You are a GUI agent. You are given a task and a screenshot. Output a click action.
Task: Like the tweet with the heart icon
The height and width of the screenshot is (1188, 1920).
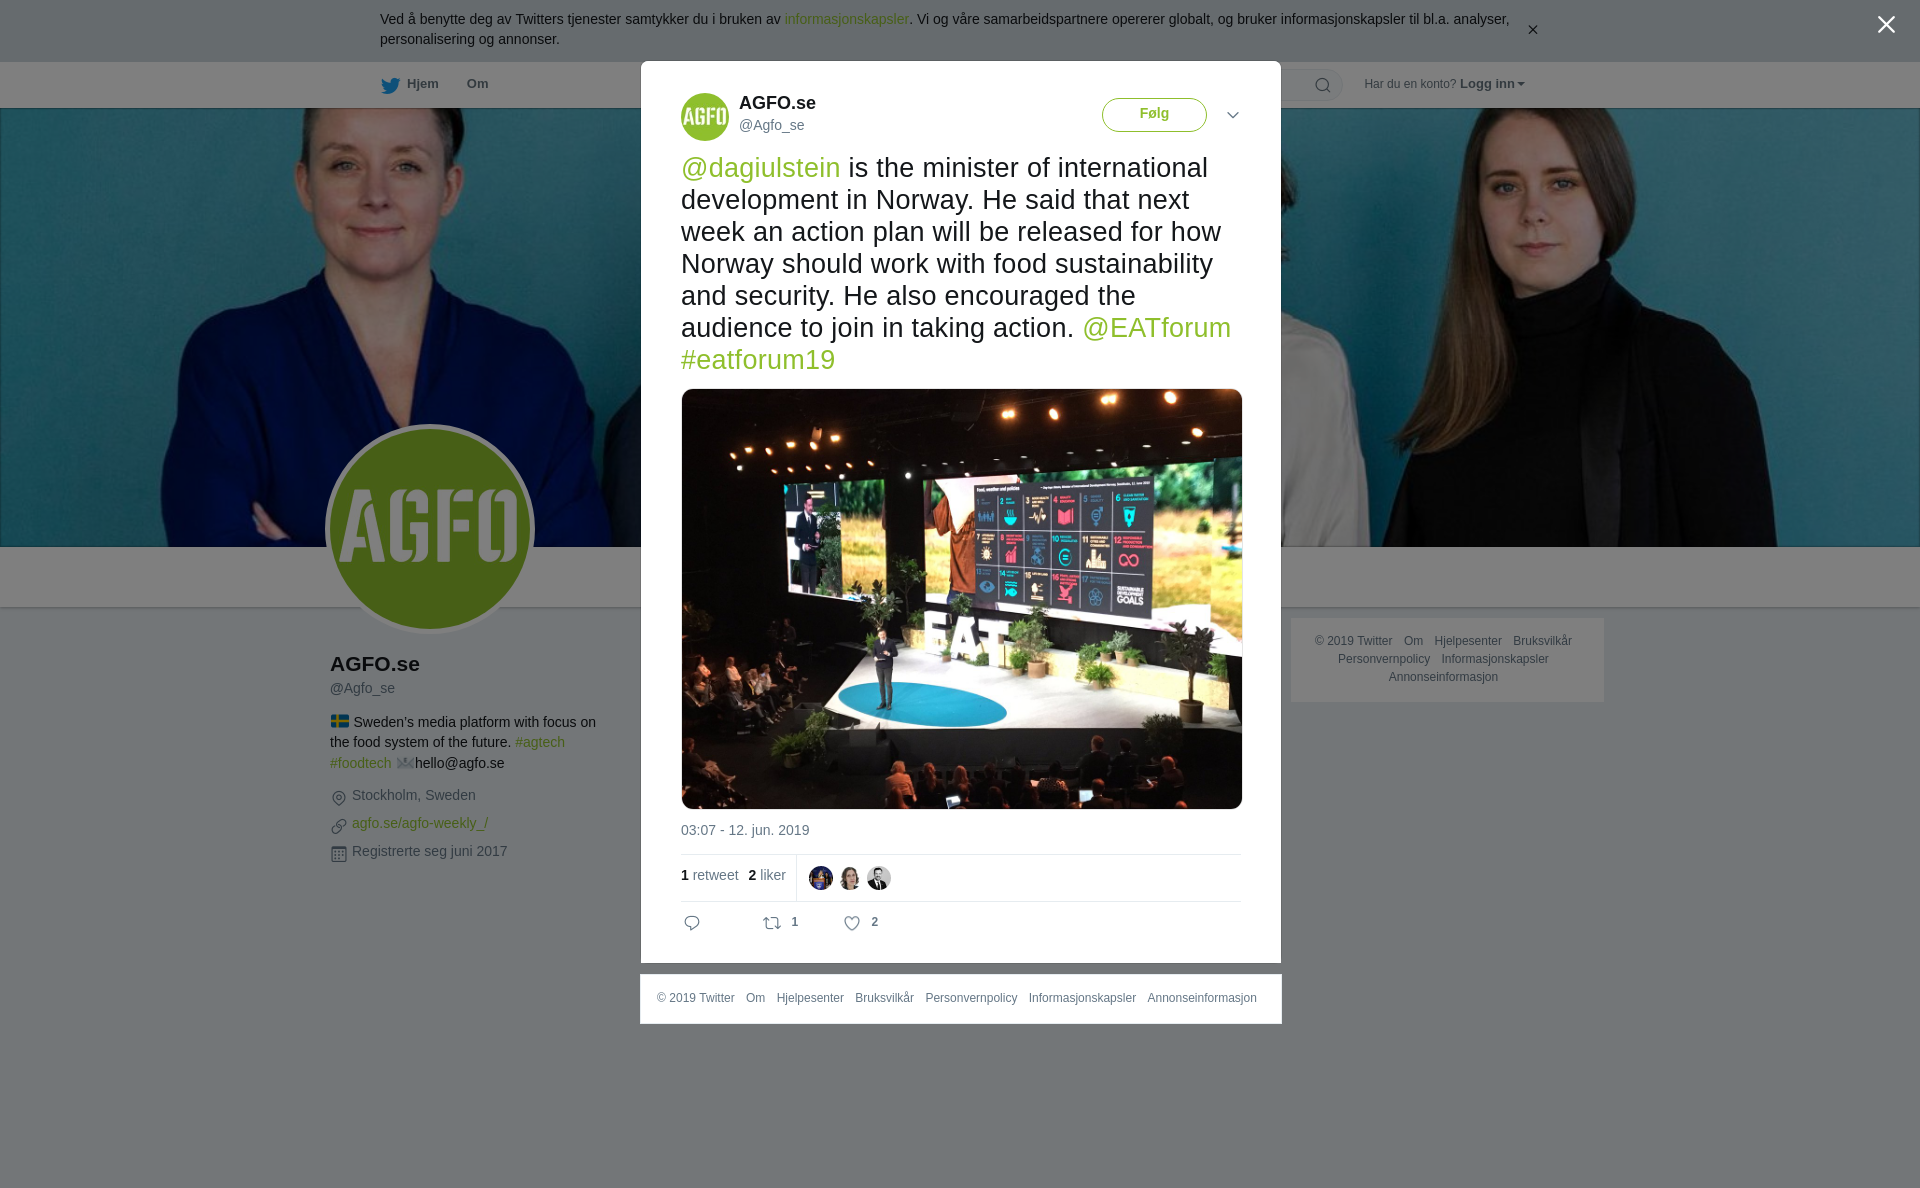point(852,923)
